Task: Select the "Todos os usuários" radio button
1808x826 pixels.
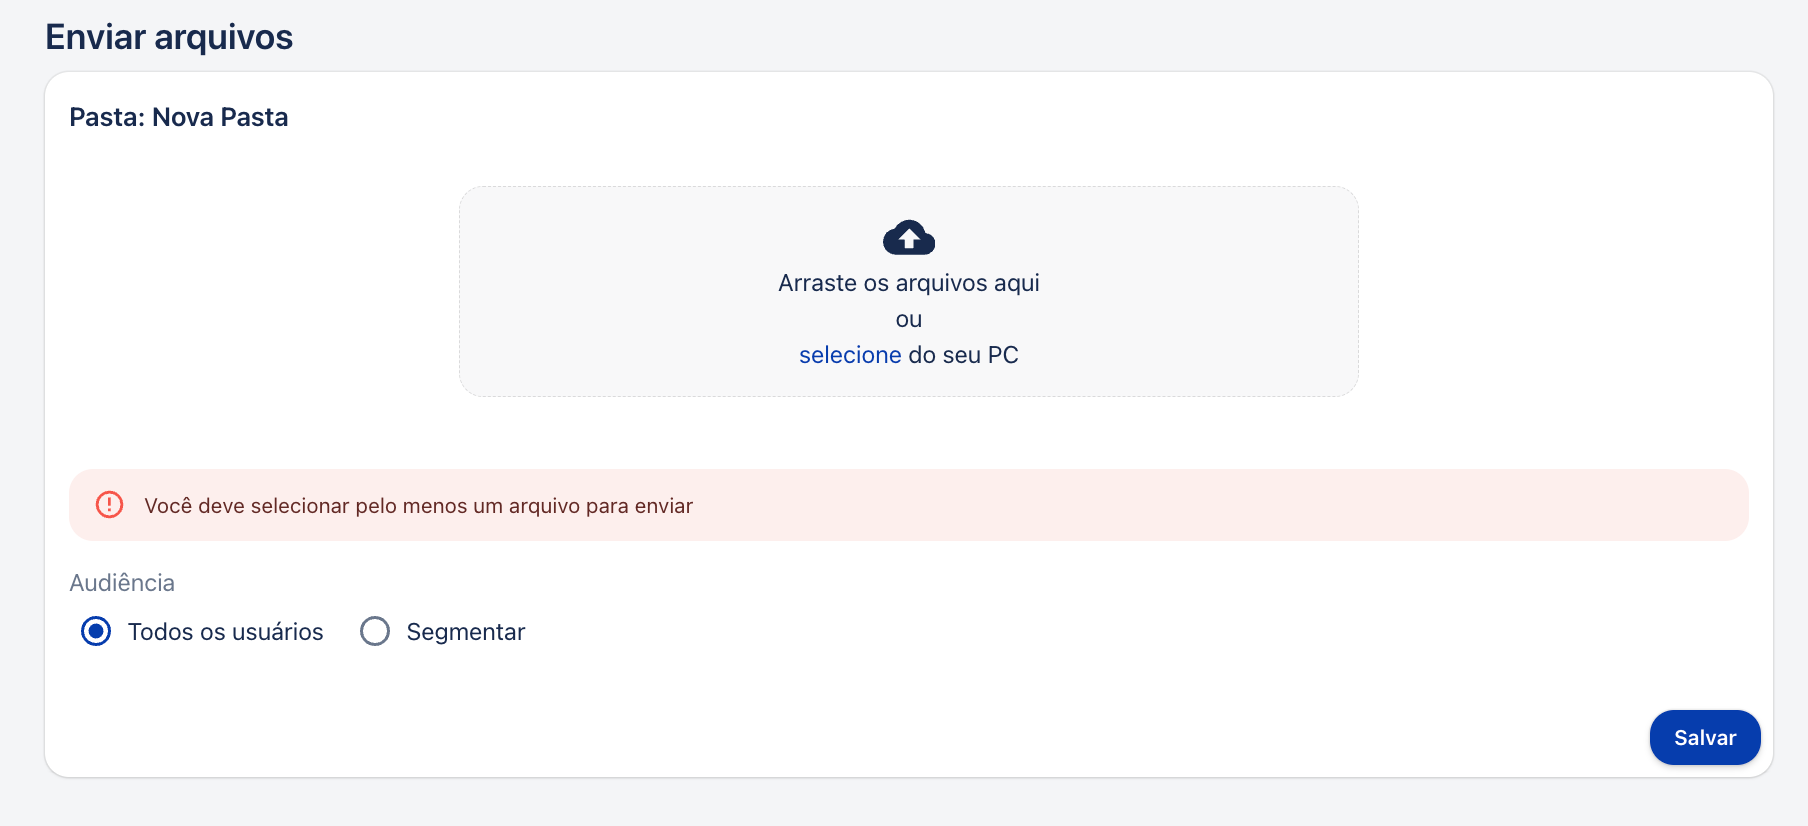Action: click(x=96, y=631)
